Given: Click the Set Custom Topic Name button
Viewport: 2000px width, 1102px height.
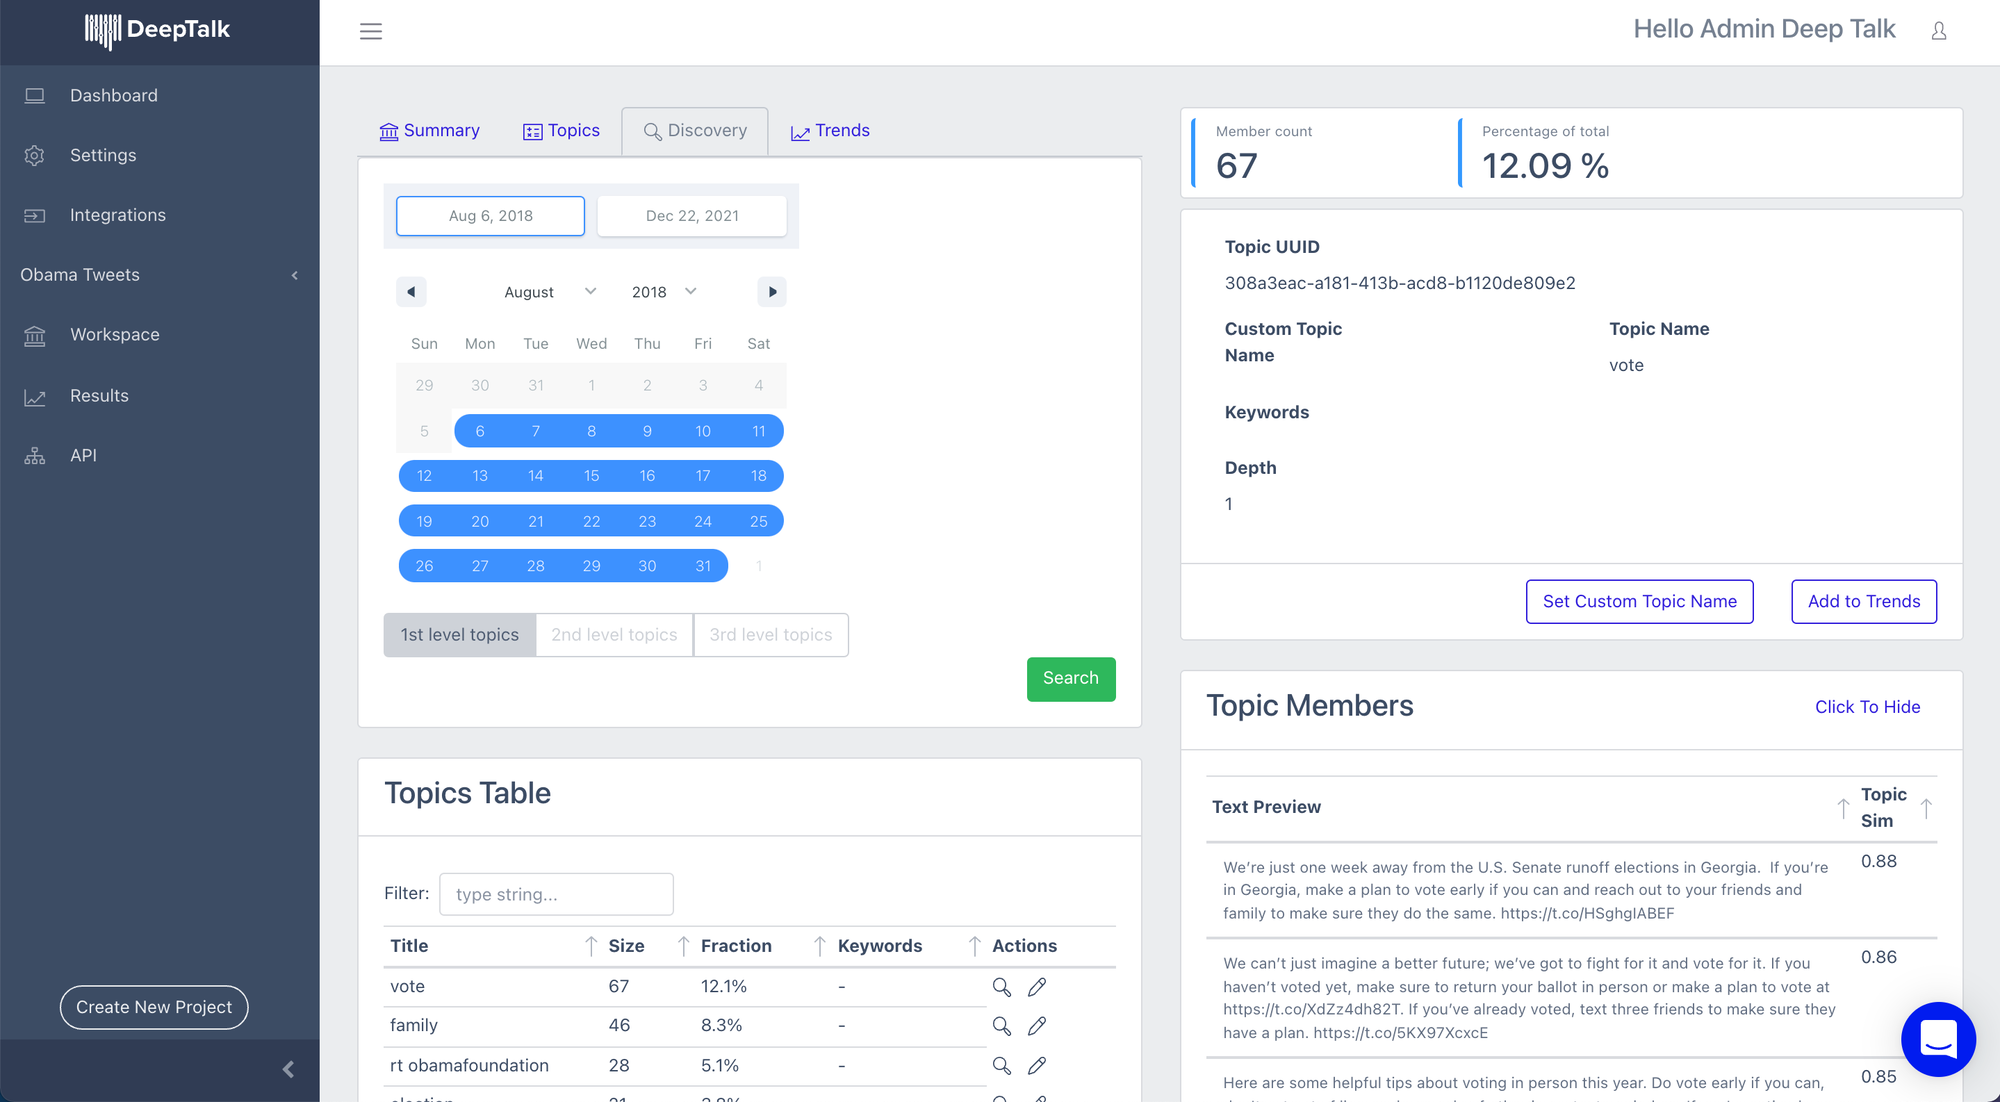Looking at the screenshot, I should (1640, 600).
